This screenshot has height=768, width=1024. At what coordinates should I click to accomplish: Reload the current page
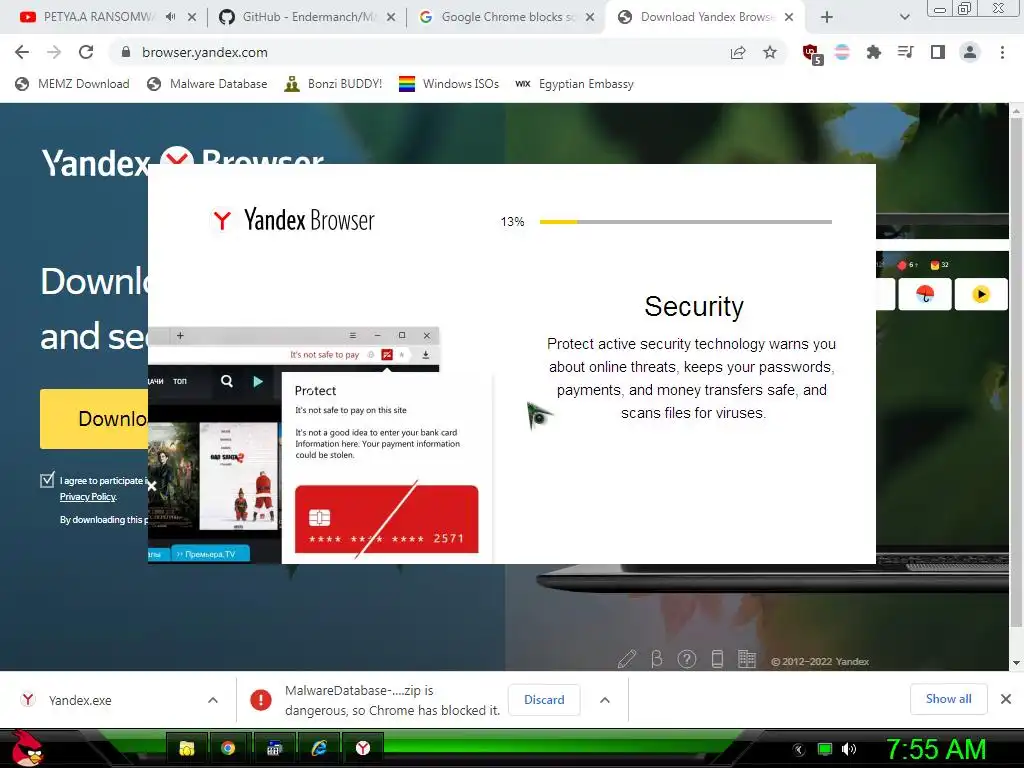86,52
